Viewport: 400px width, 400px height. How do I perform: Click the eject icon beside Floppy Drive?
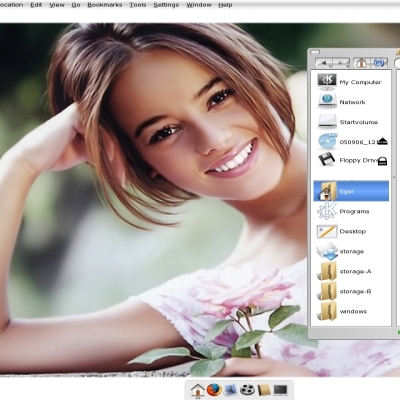383,162
